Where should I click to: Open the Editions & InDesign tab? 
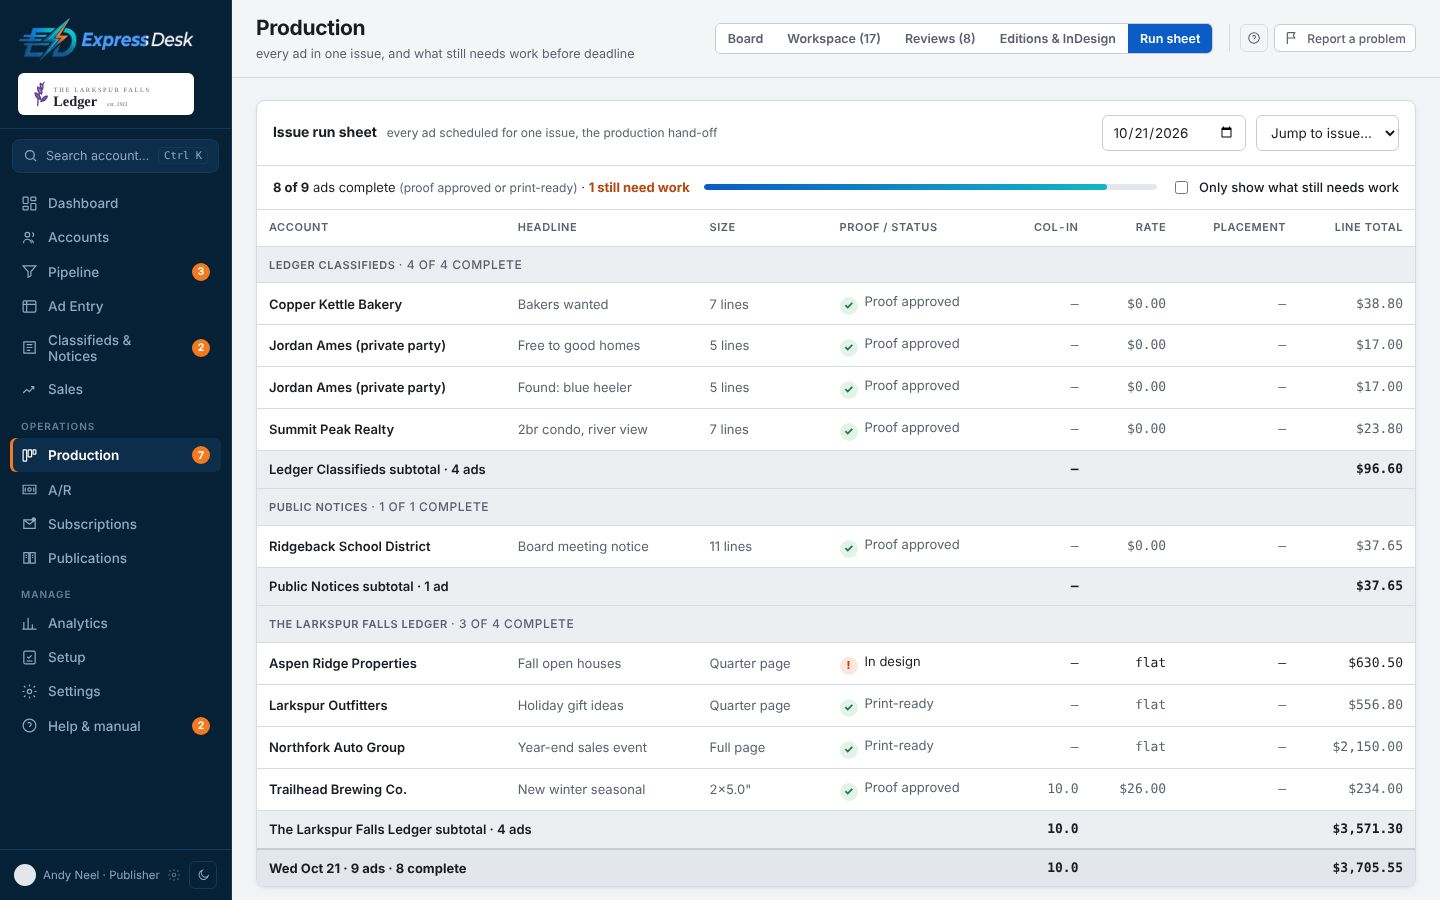[x=1057, y=38]
